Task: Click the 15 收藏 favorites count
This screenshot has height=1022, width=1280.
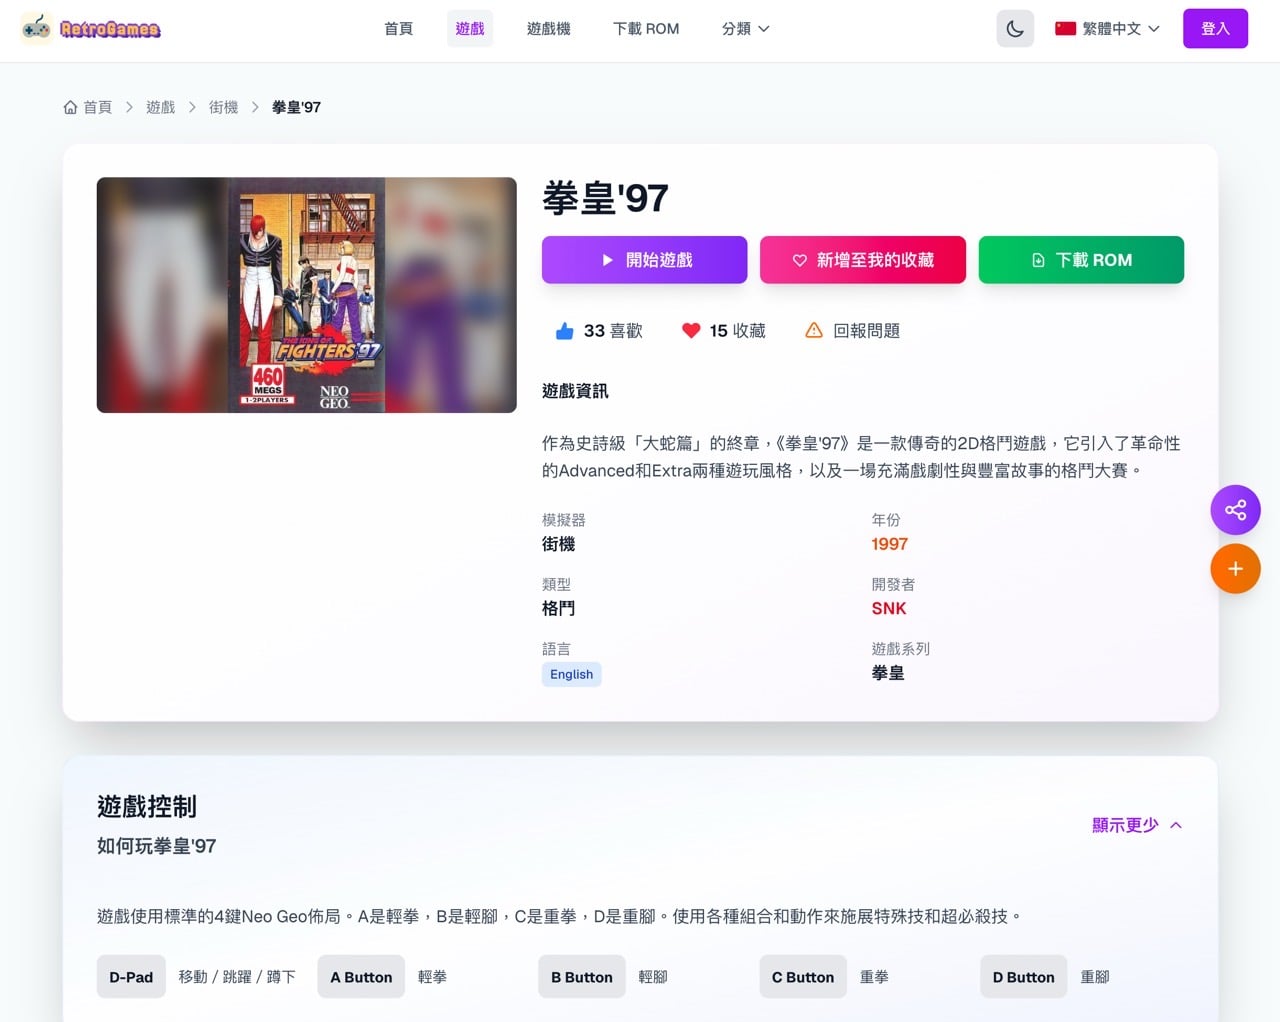Action: click(x=737, y=331)
